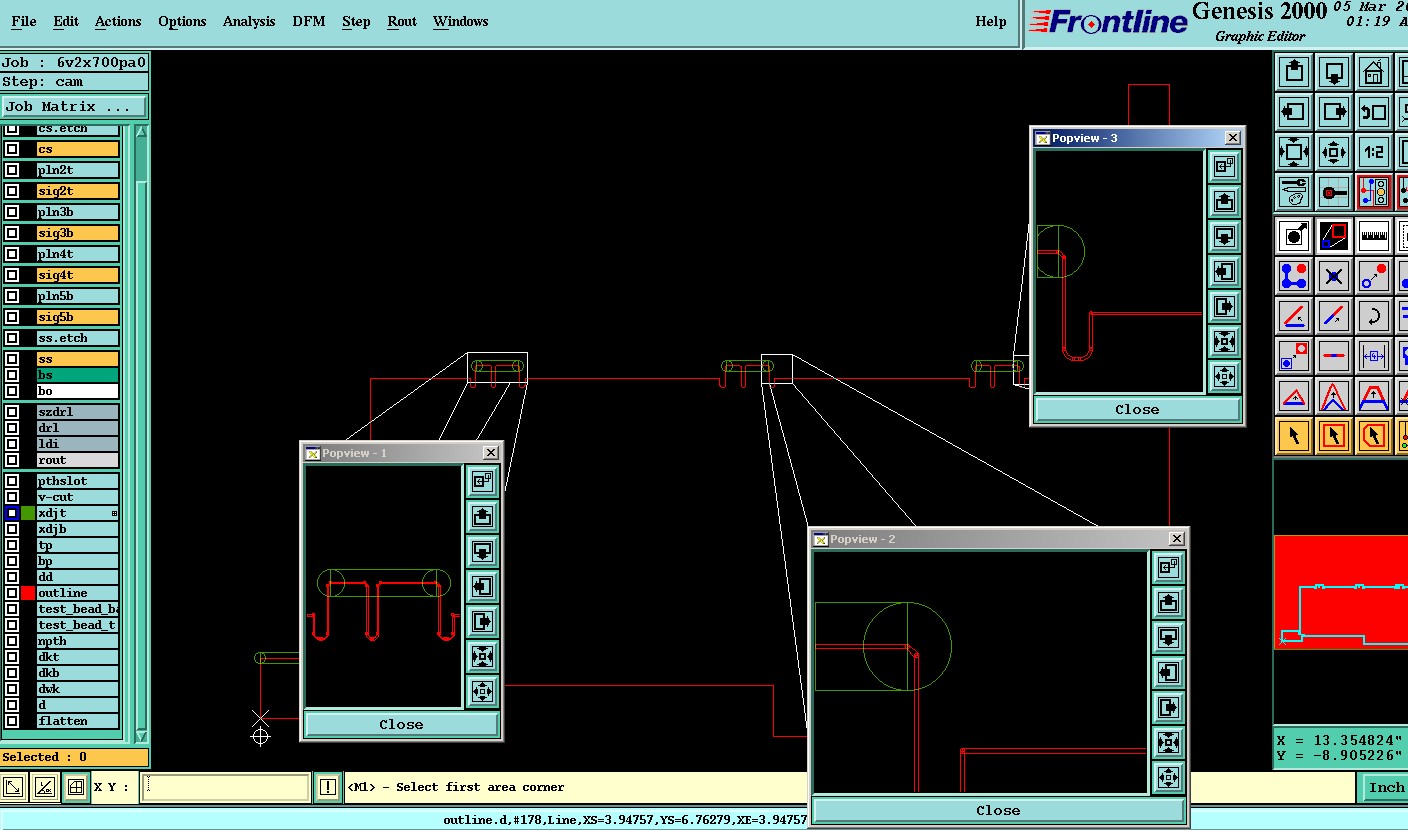Select the pthslot layer name
1408x830 pixels.
[x=78, y=481]
